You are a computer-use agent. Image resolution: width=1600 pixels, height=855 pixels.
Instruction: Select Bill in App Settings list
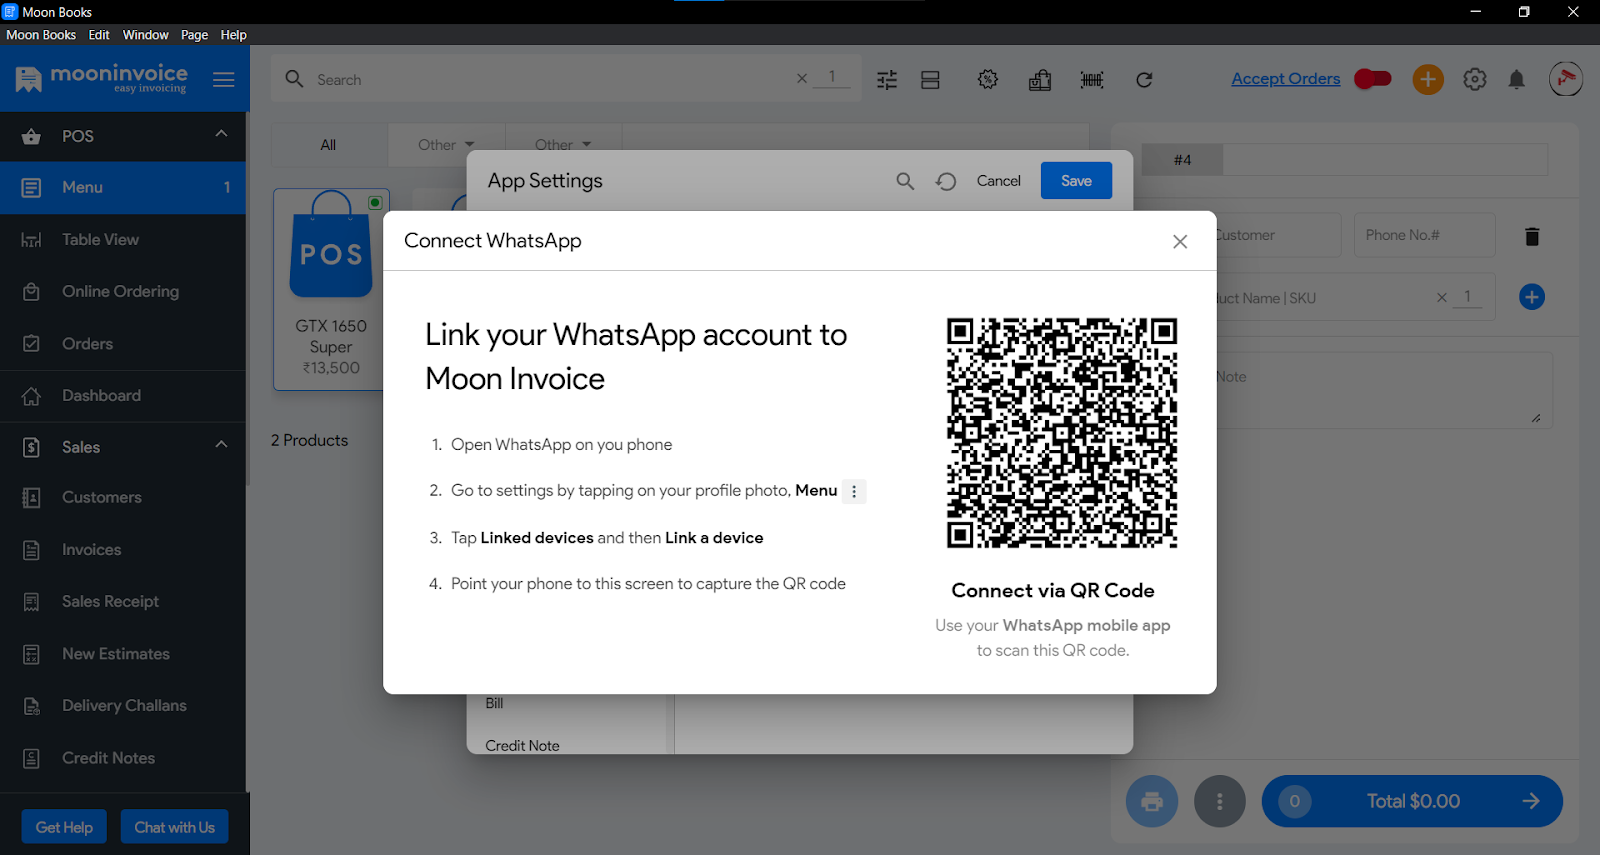pyautogui.click(x=494, y=703)
